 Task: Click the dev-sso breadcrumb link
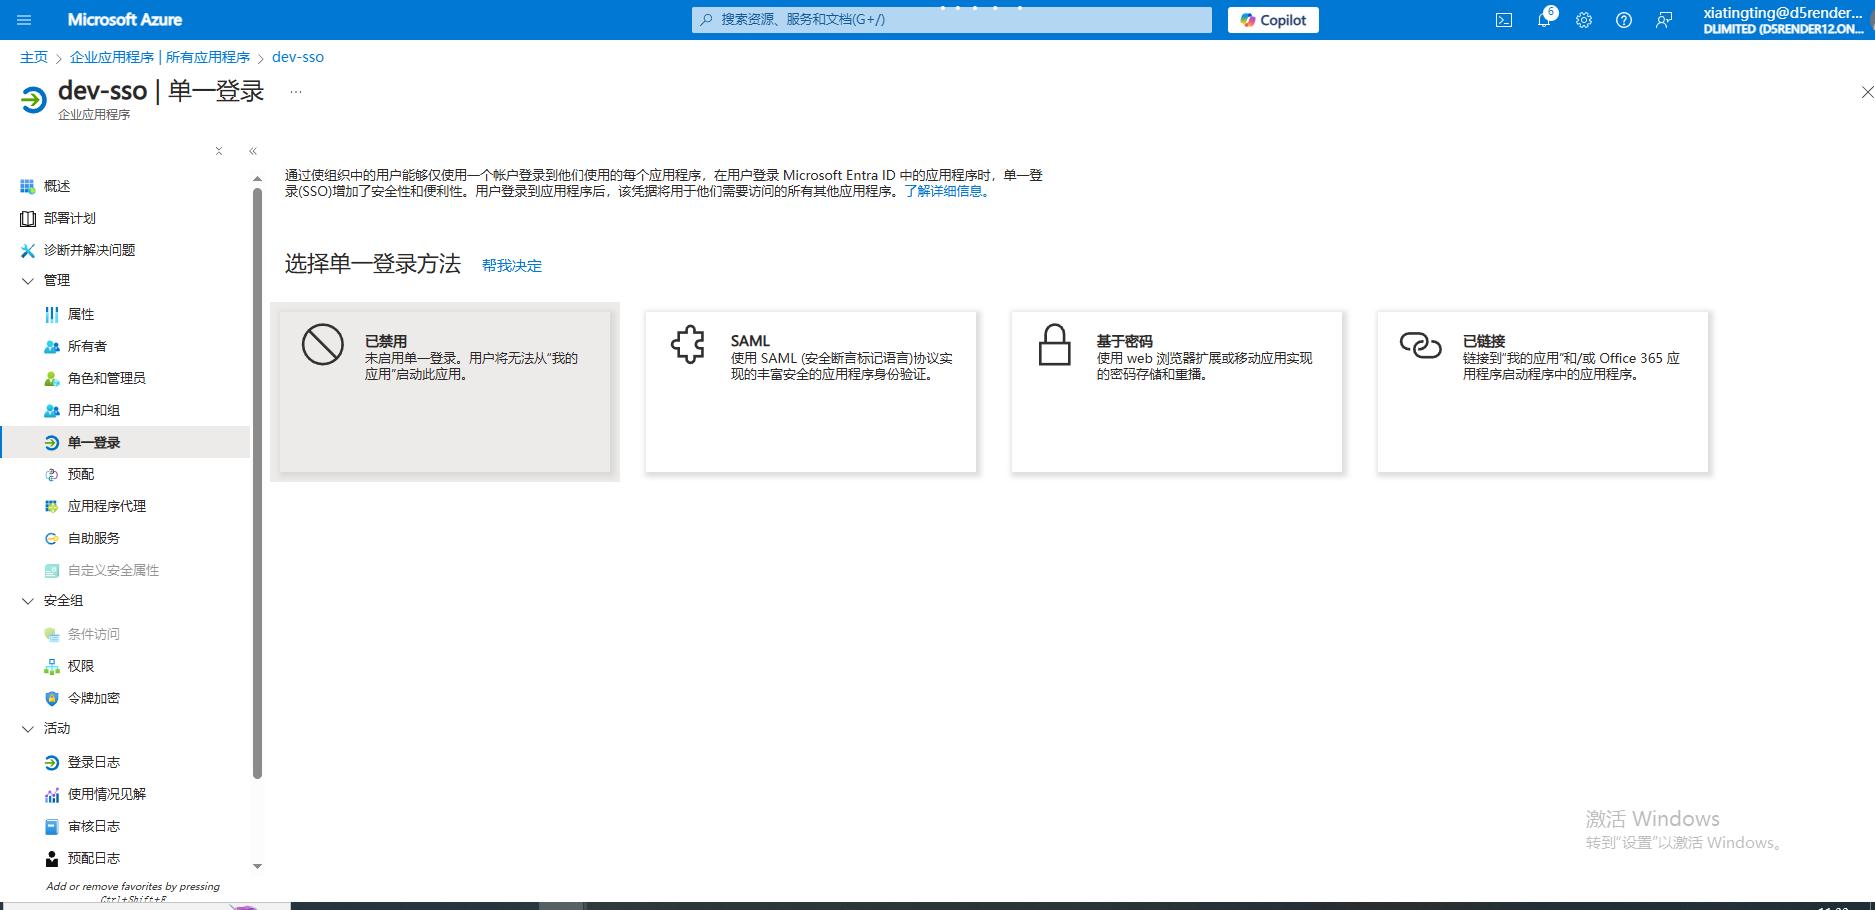[x=298, y=57]
